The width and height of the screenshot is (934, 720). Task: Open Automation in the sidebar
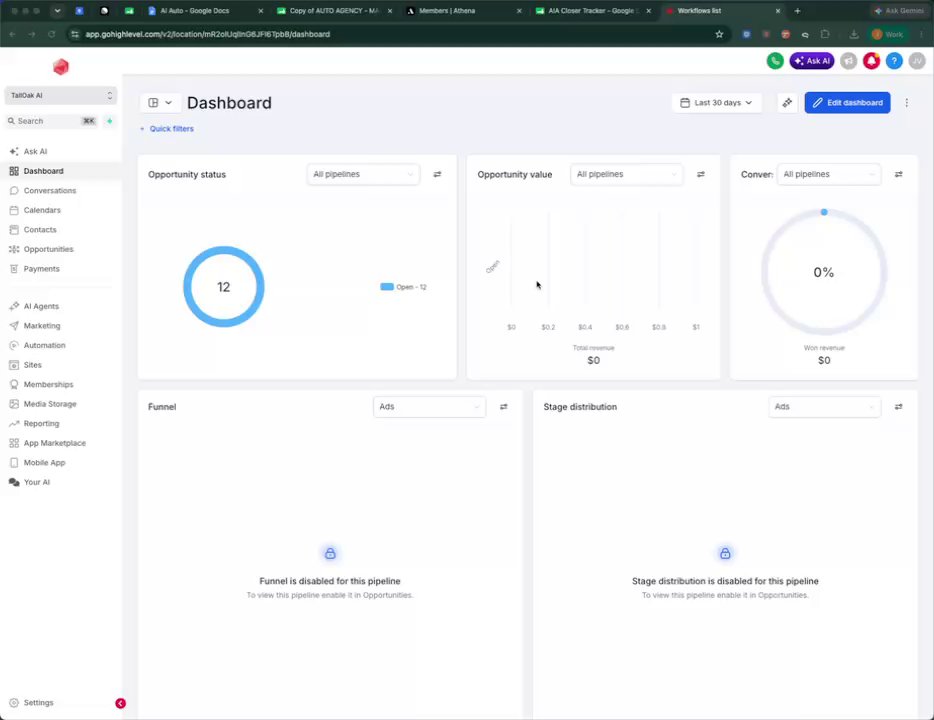(x=60, y=345)
